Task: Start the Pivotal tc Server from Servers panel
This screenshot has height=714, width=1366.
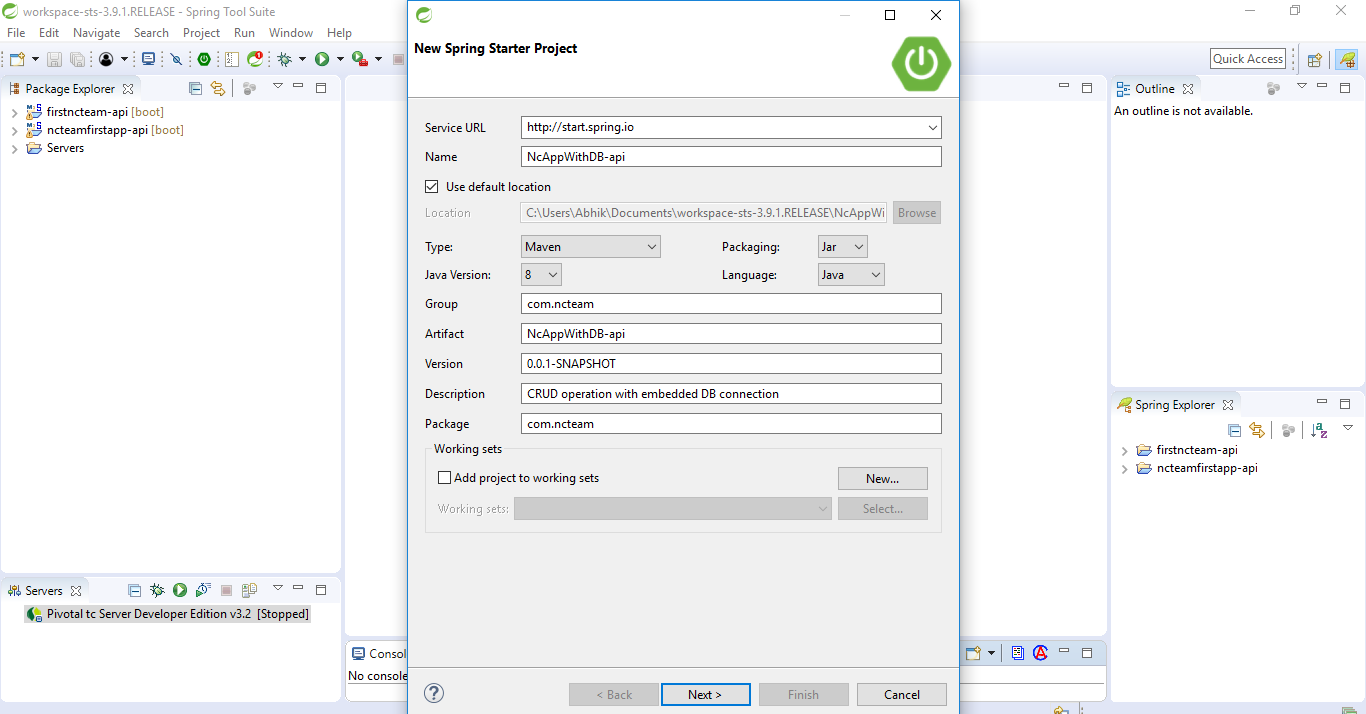Action: (179, 590)
